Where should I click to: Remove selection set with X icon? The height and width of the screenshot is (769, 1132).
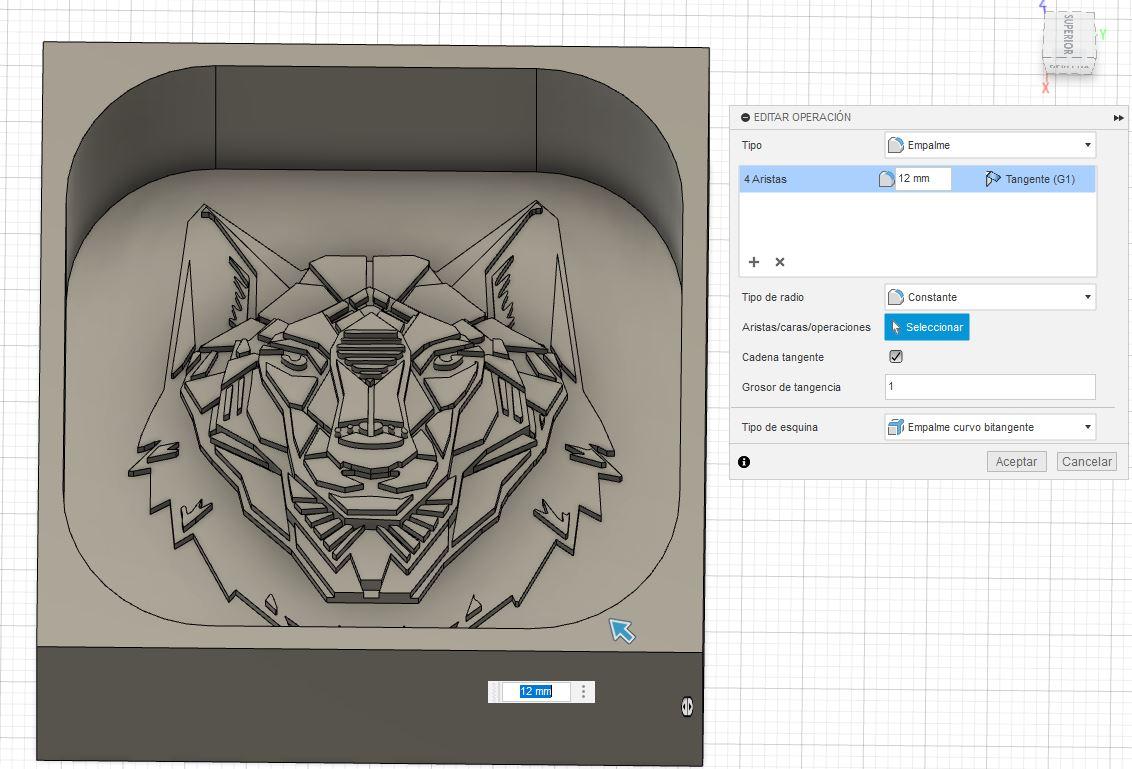780,262
